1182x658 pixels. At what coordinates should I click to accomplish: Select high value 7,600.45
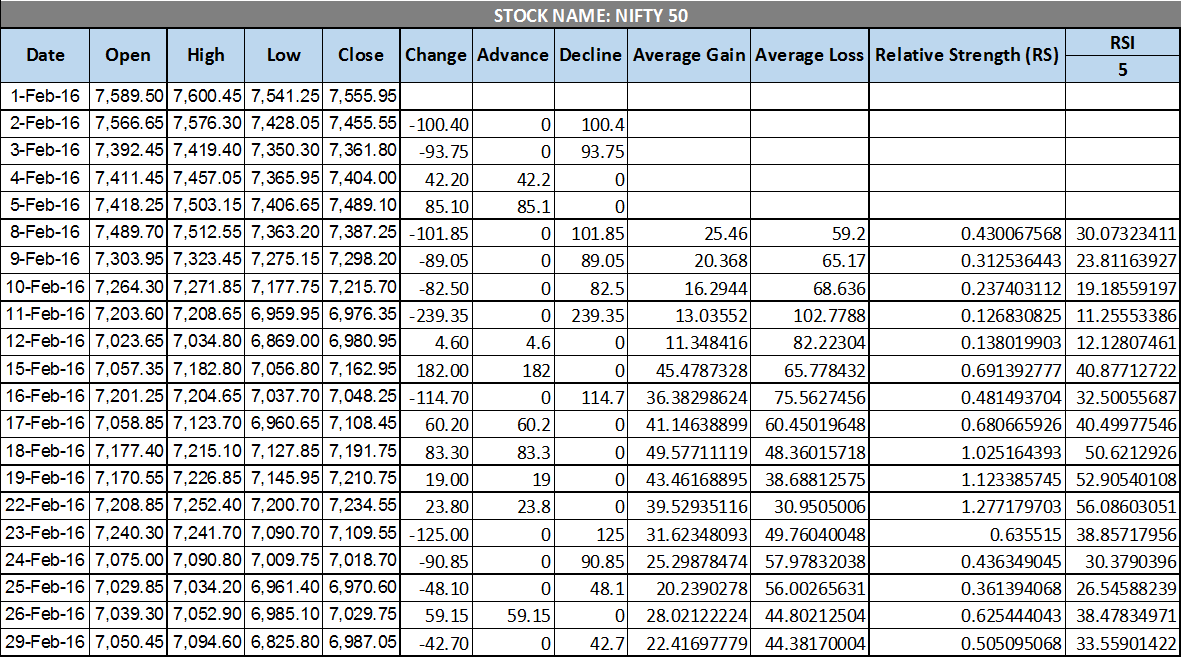(206, 96)
